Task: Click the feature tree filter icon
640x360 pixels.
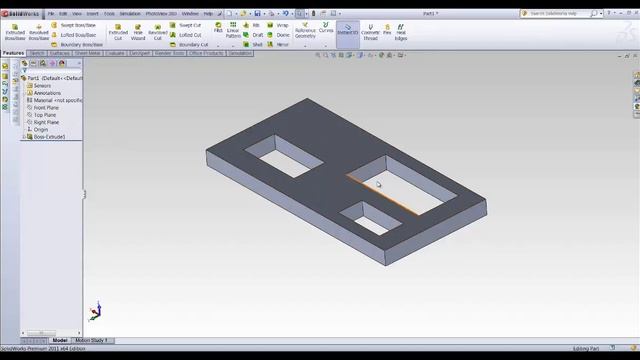Action: click(x=24, y=71)
